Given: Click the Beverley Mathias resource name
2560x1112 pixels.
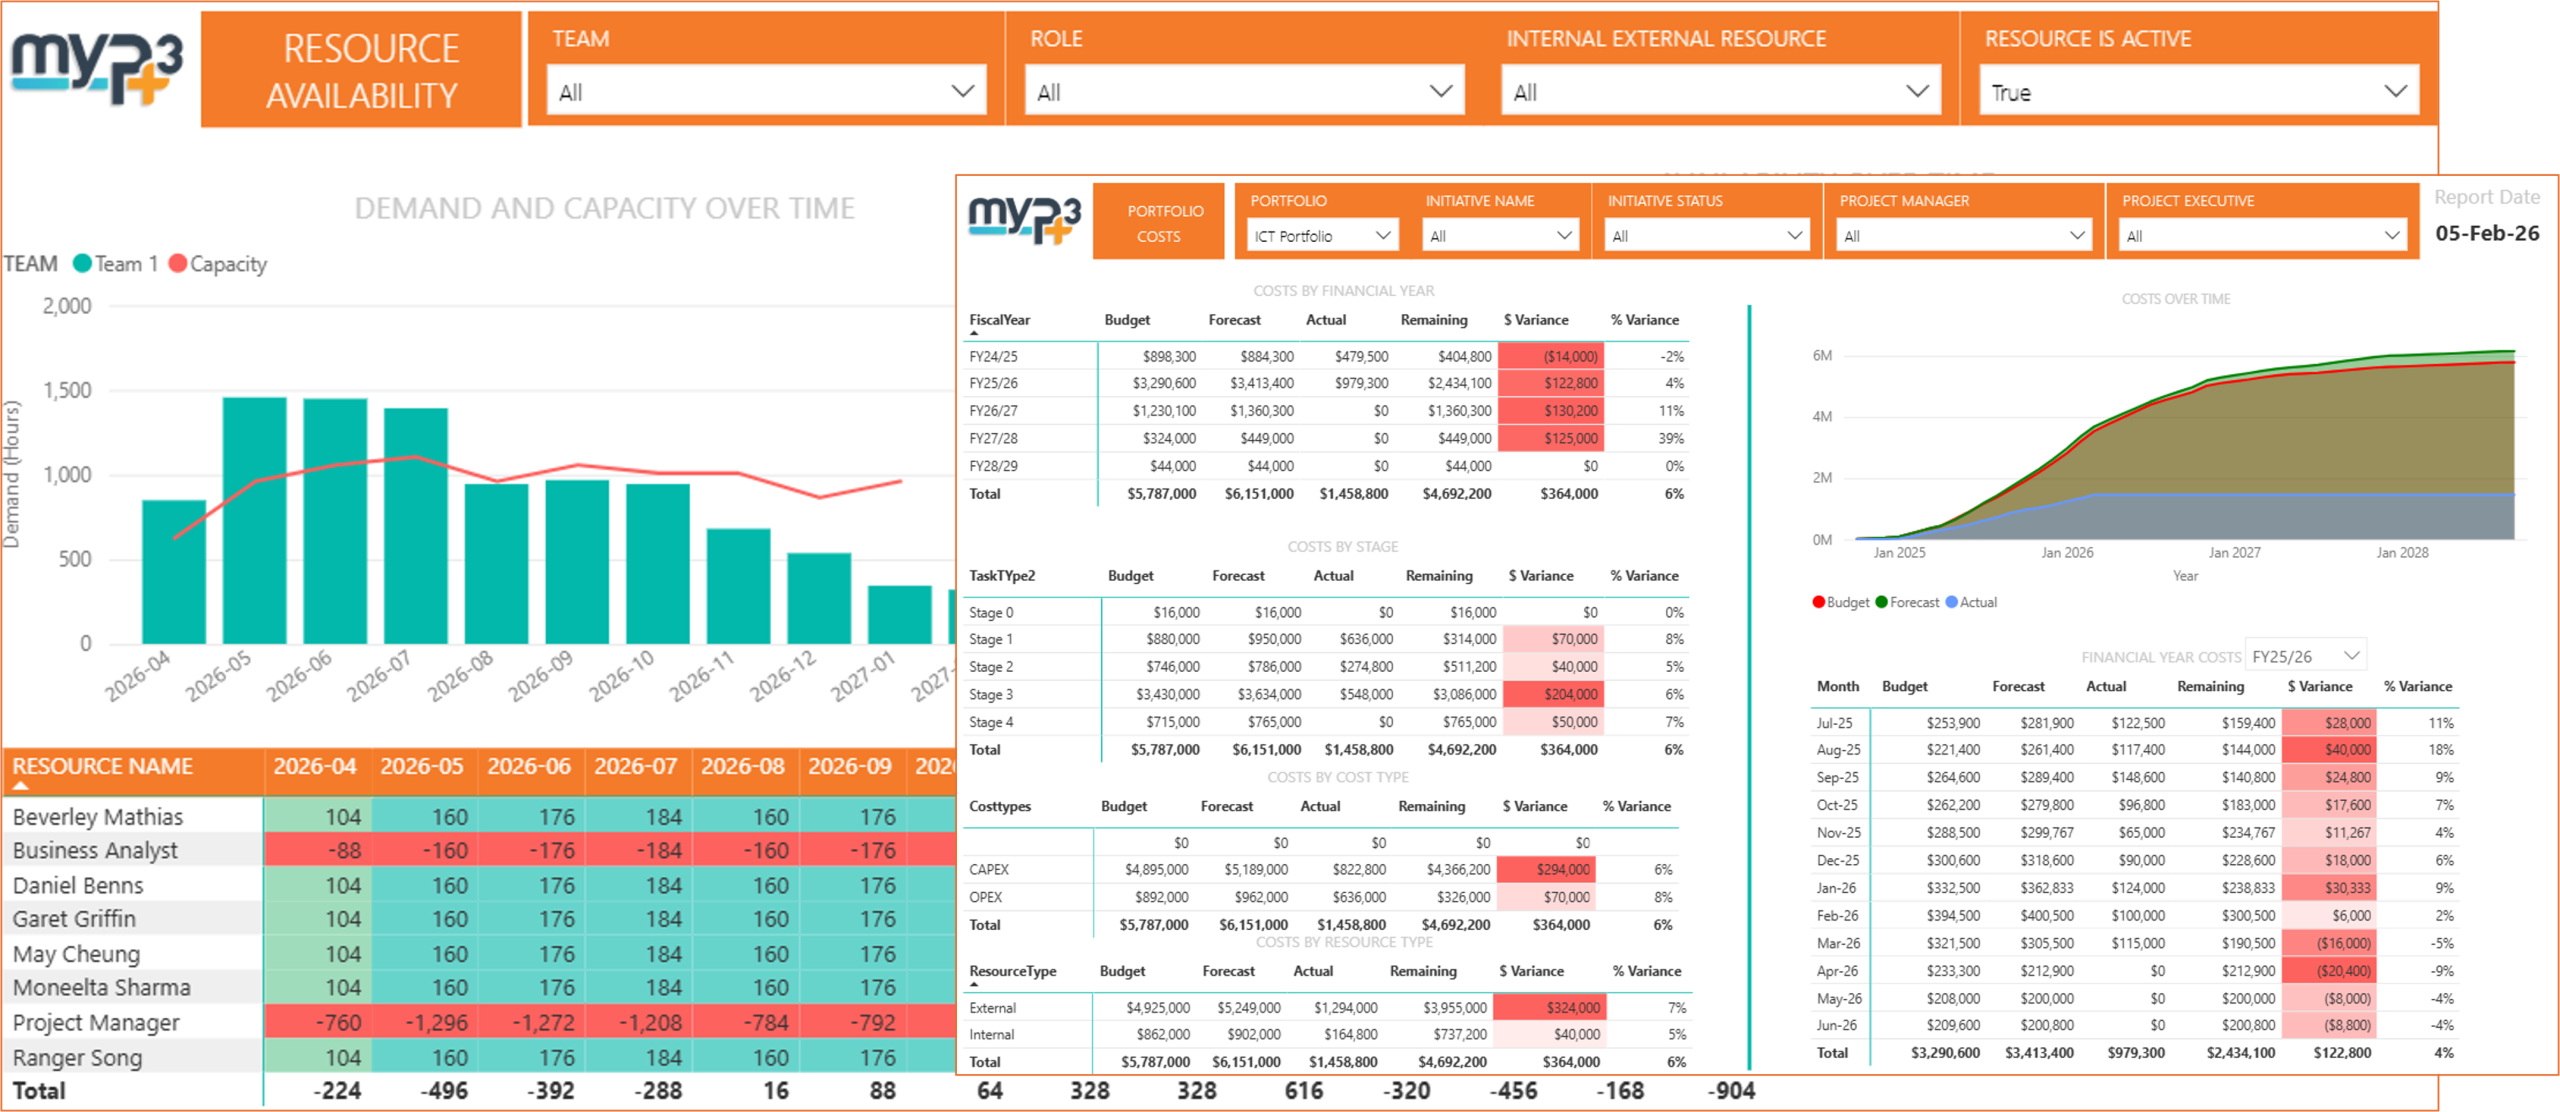Looking at the screenshot, I should pos(97,816).
